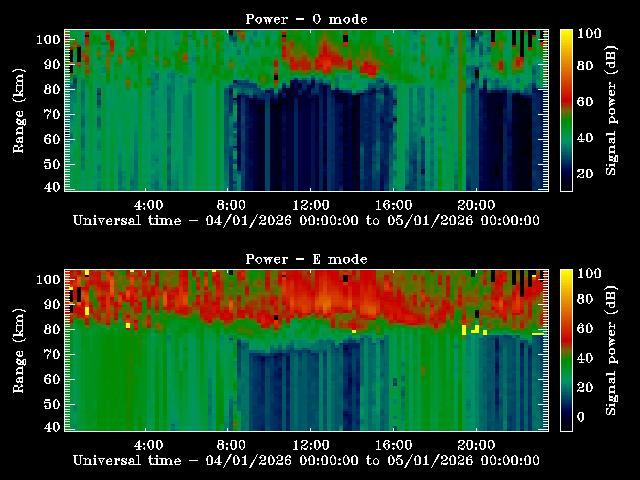The width and height of the screenshot is (640, 480).
Task: Click "Signal power (dB)" label beside O mode colorbar
Action: coord(612,110)
